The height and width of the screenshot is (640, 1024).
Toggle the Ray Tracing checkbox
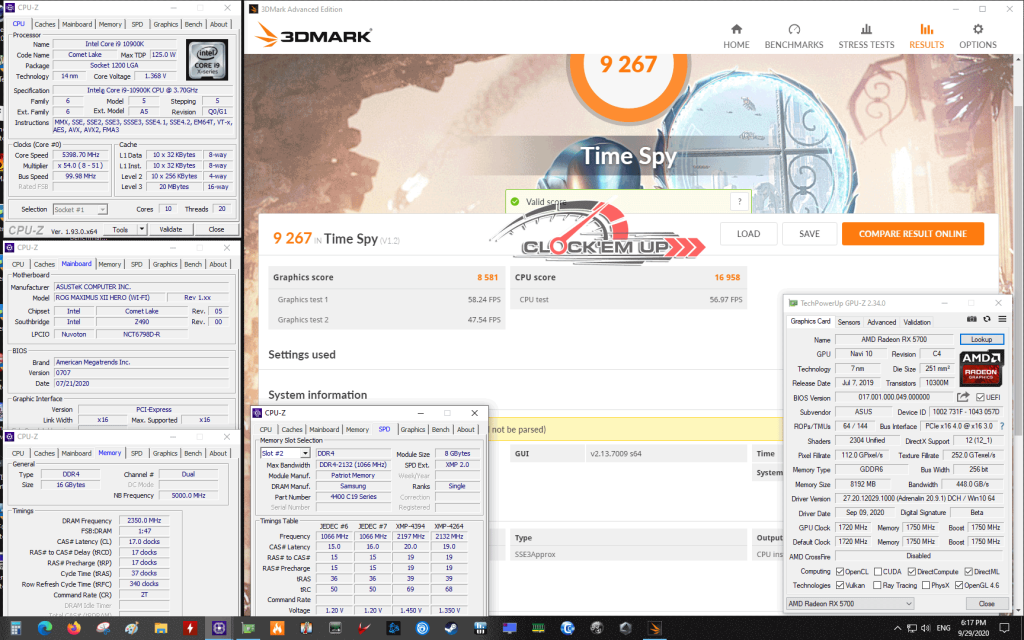coord(878,585)
